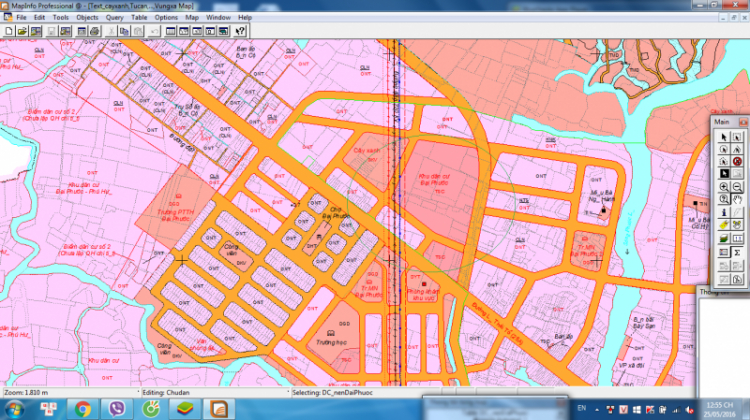Choose the Marquee Select tool

(x=737, y=137)
